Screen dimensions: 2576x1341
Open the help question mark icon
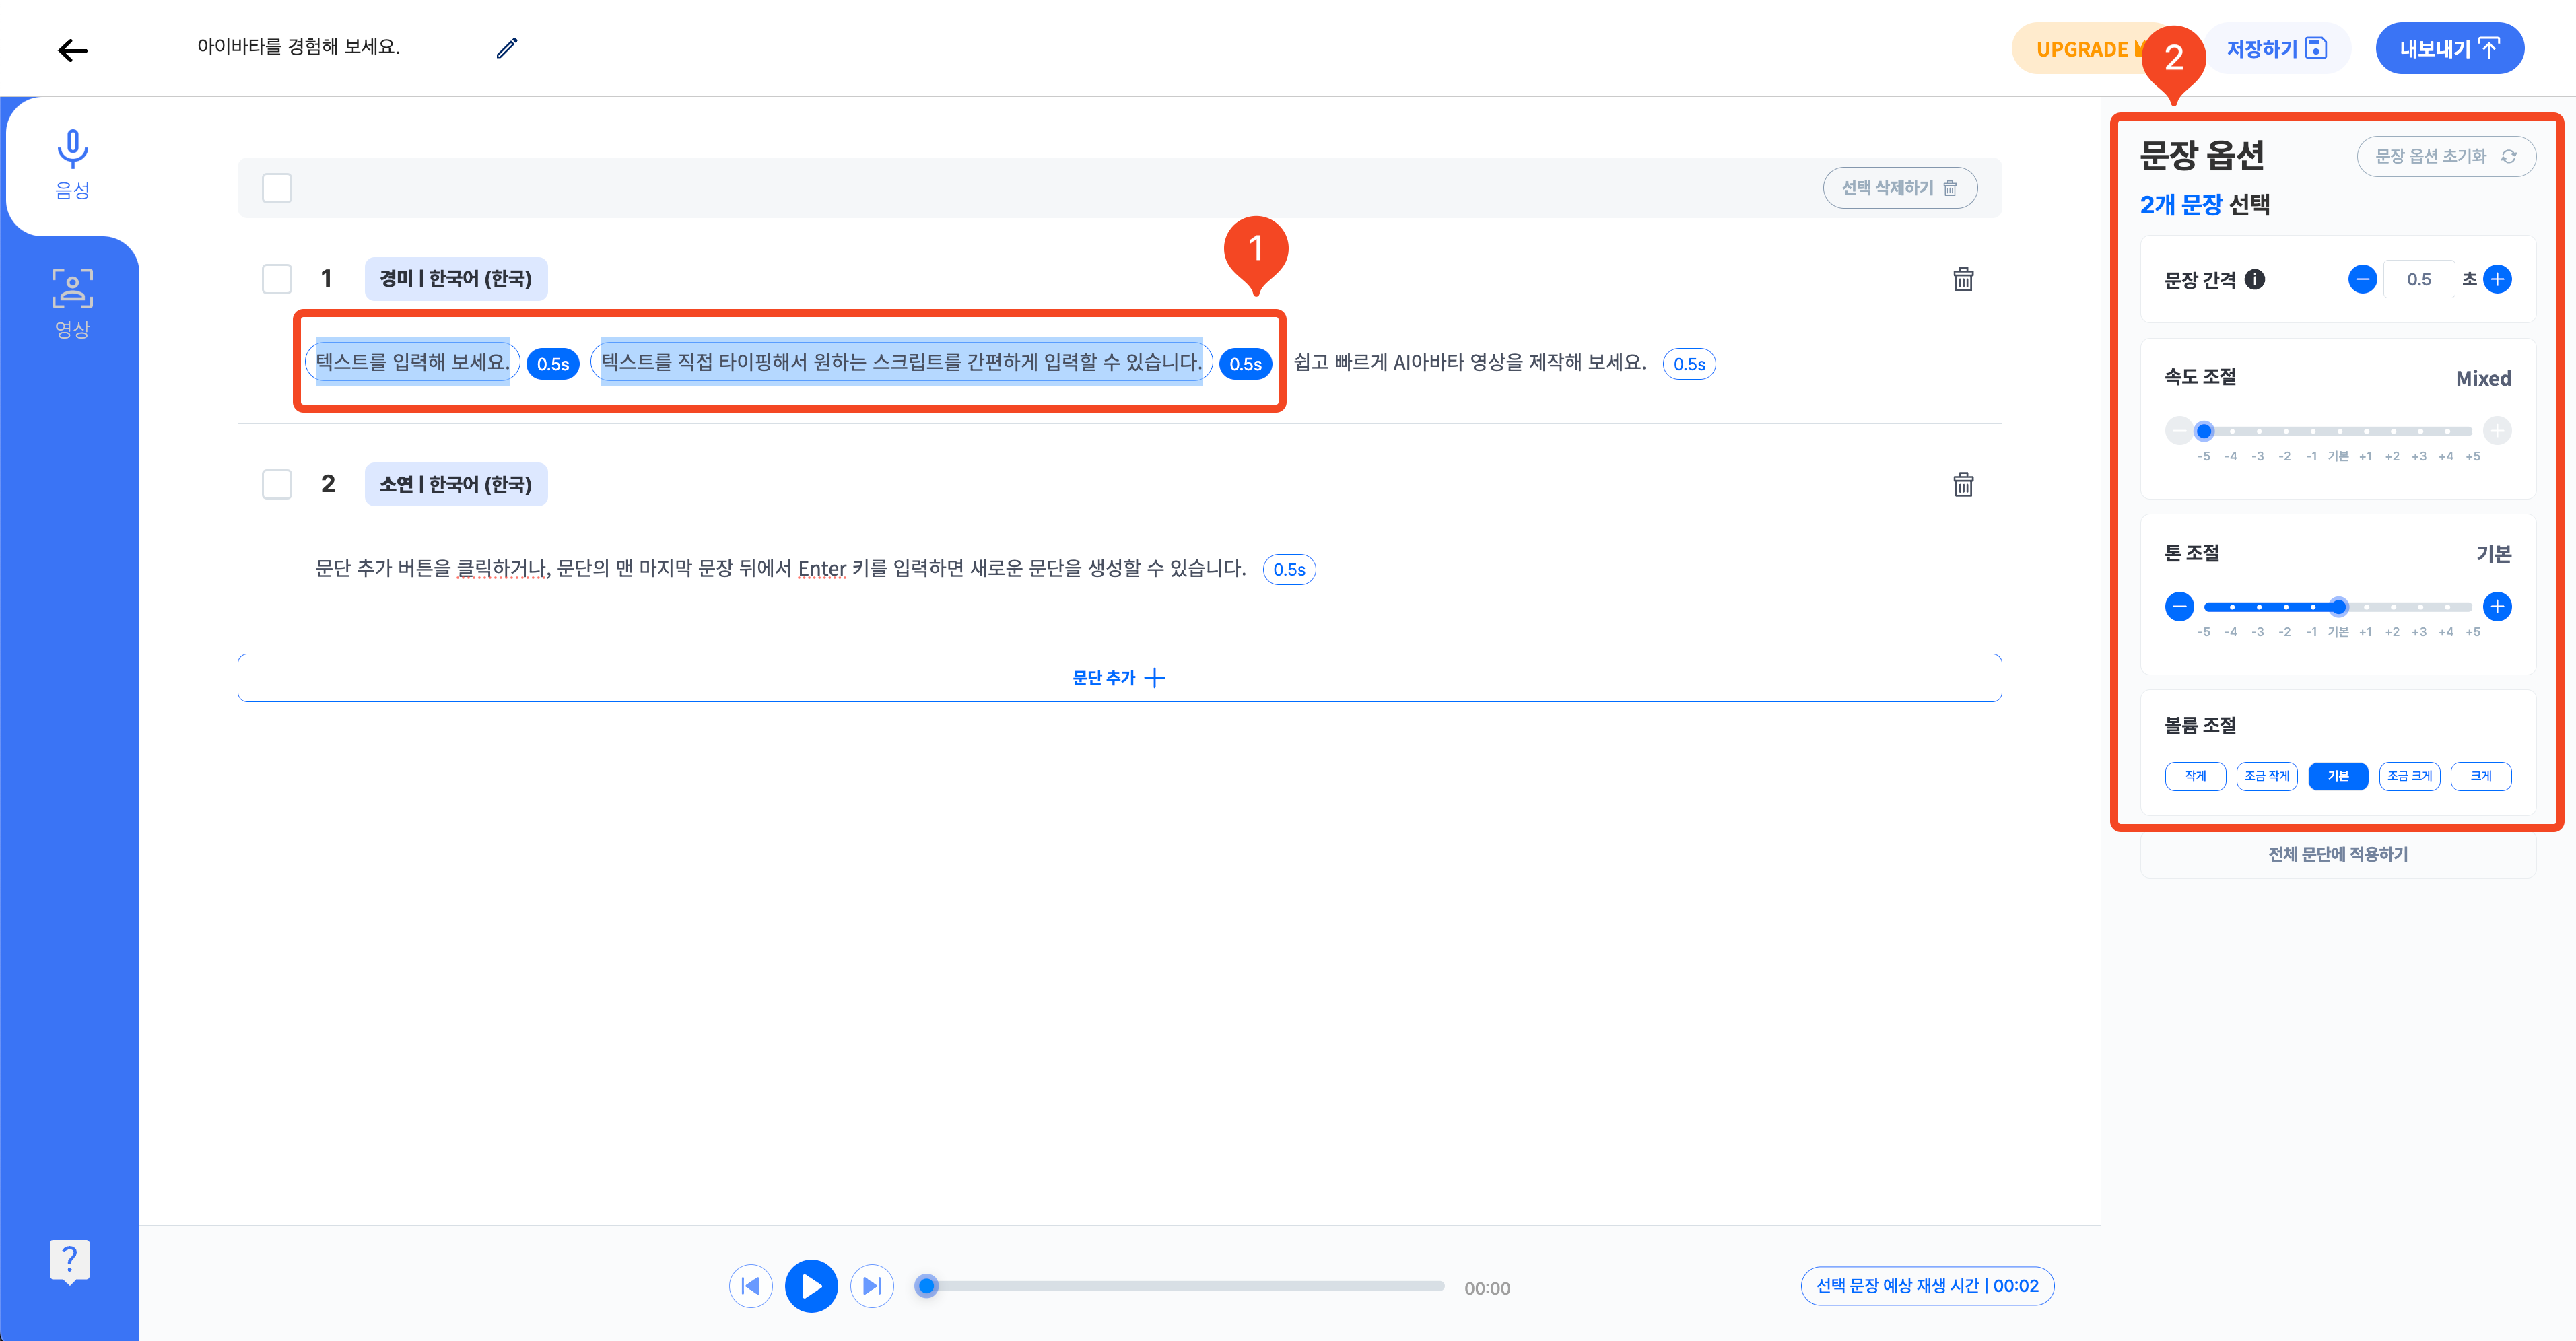click(69, 1260)
